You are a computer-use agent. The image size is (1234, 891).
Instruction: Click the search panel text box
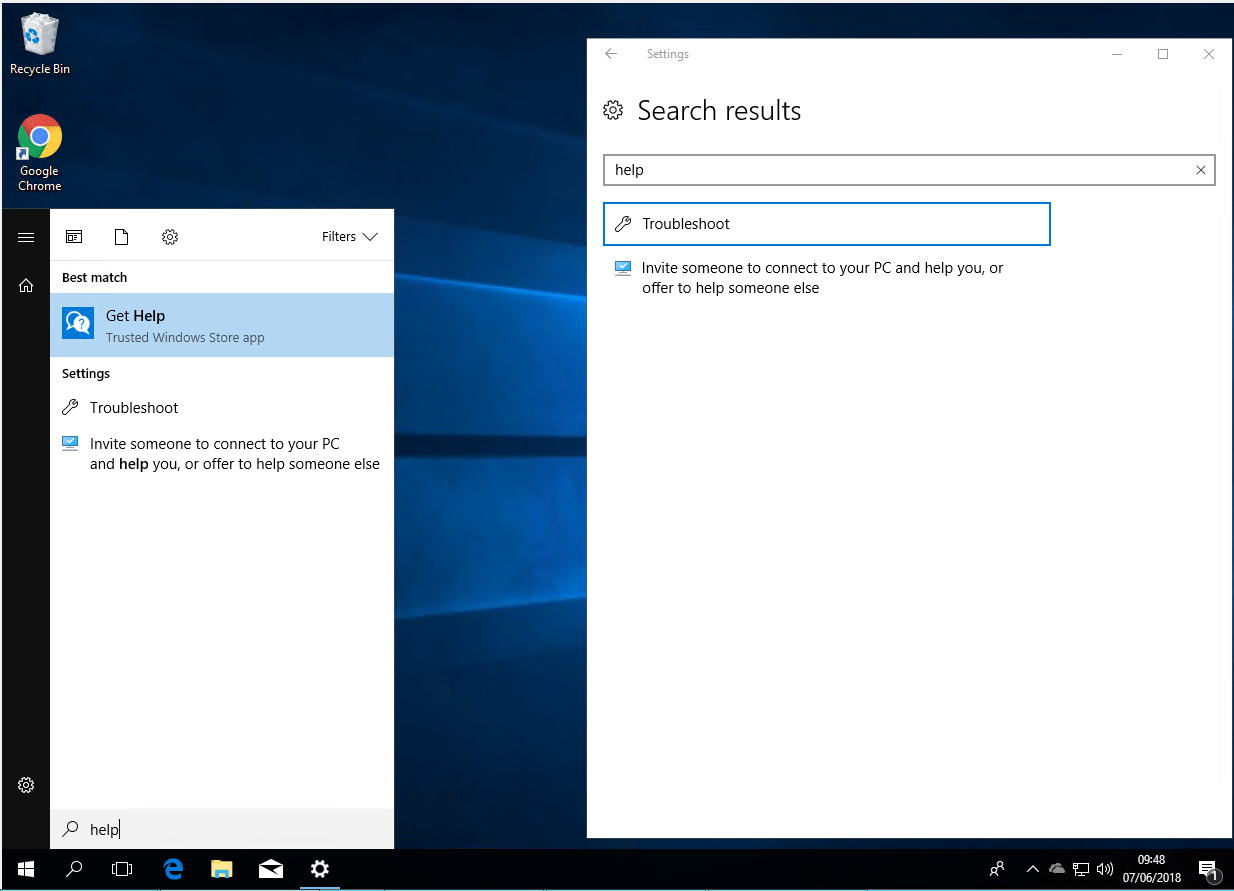[222, 829]
